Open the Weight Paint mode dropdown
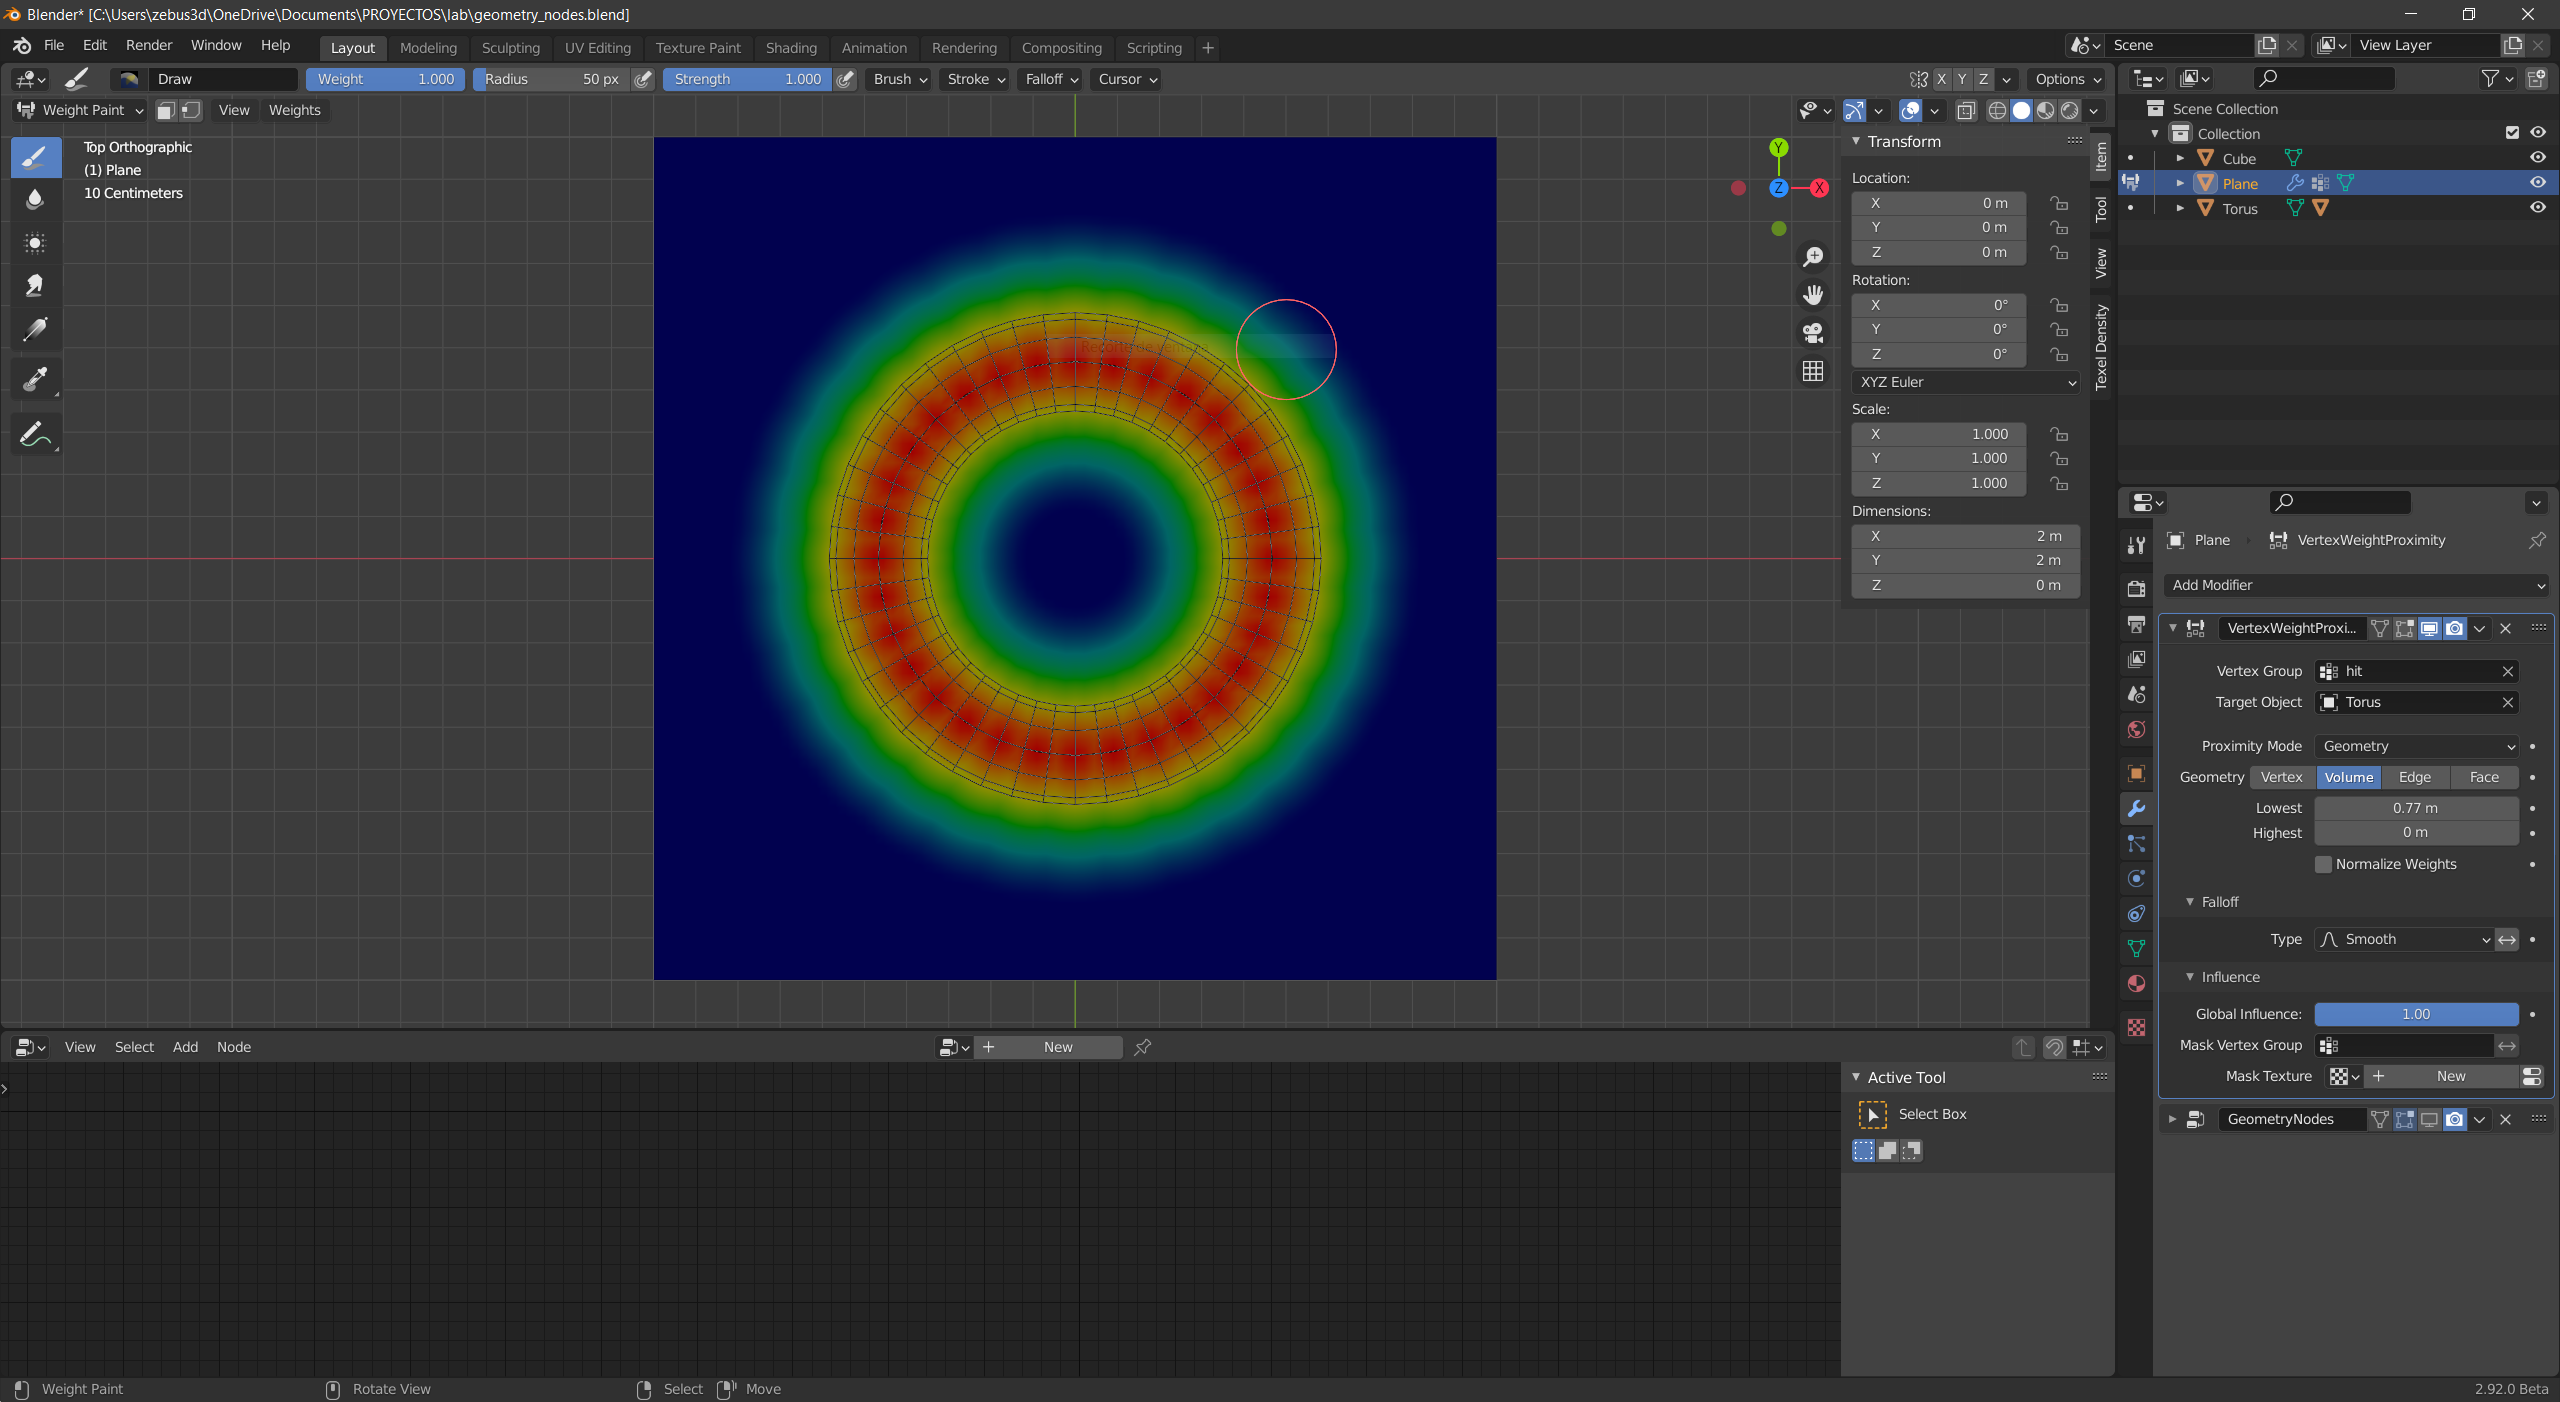 tap(81, 110)
